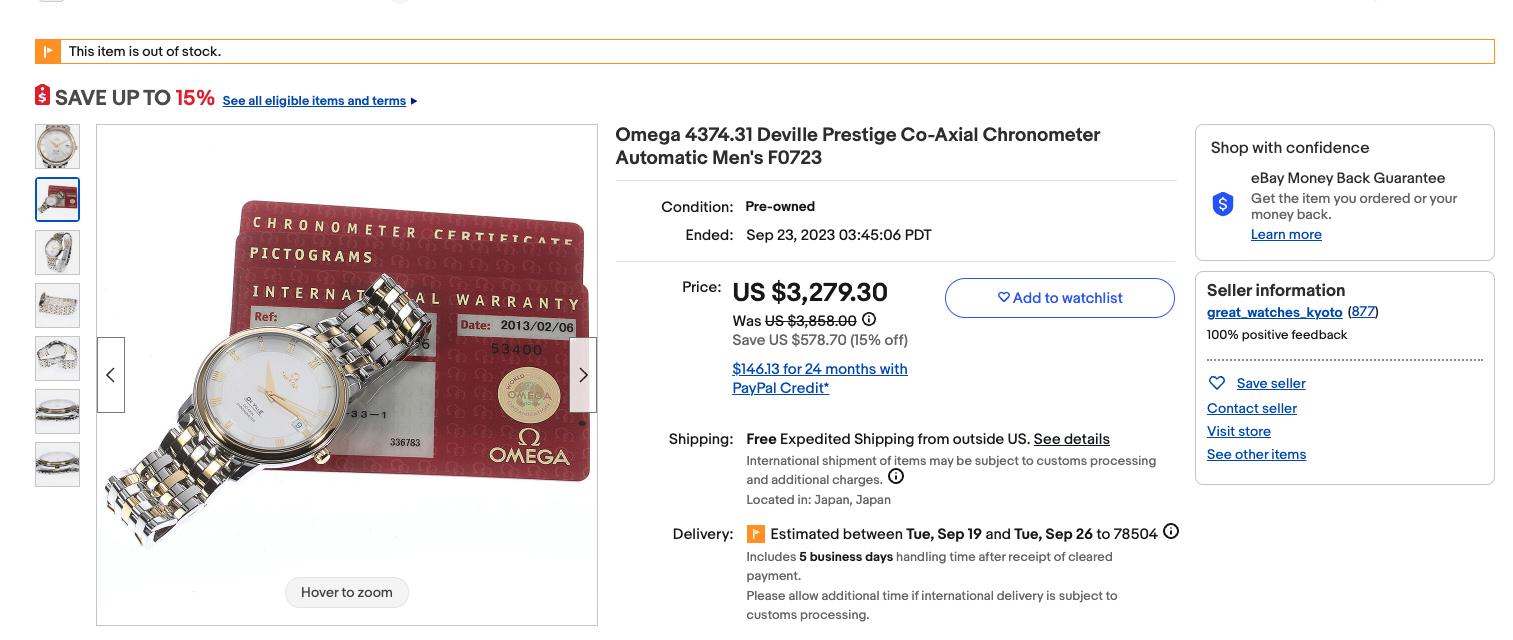Screen dimensions: 1513x640
Task: Select the third thumbnail showing the watch bracelet
Action: tap(57, 252)
